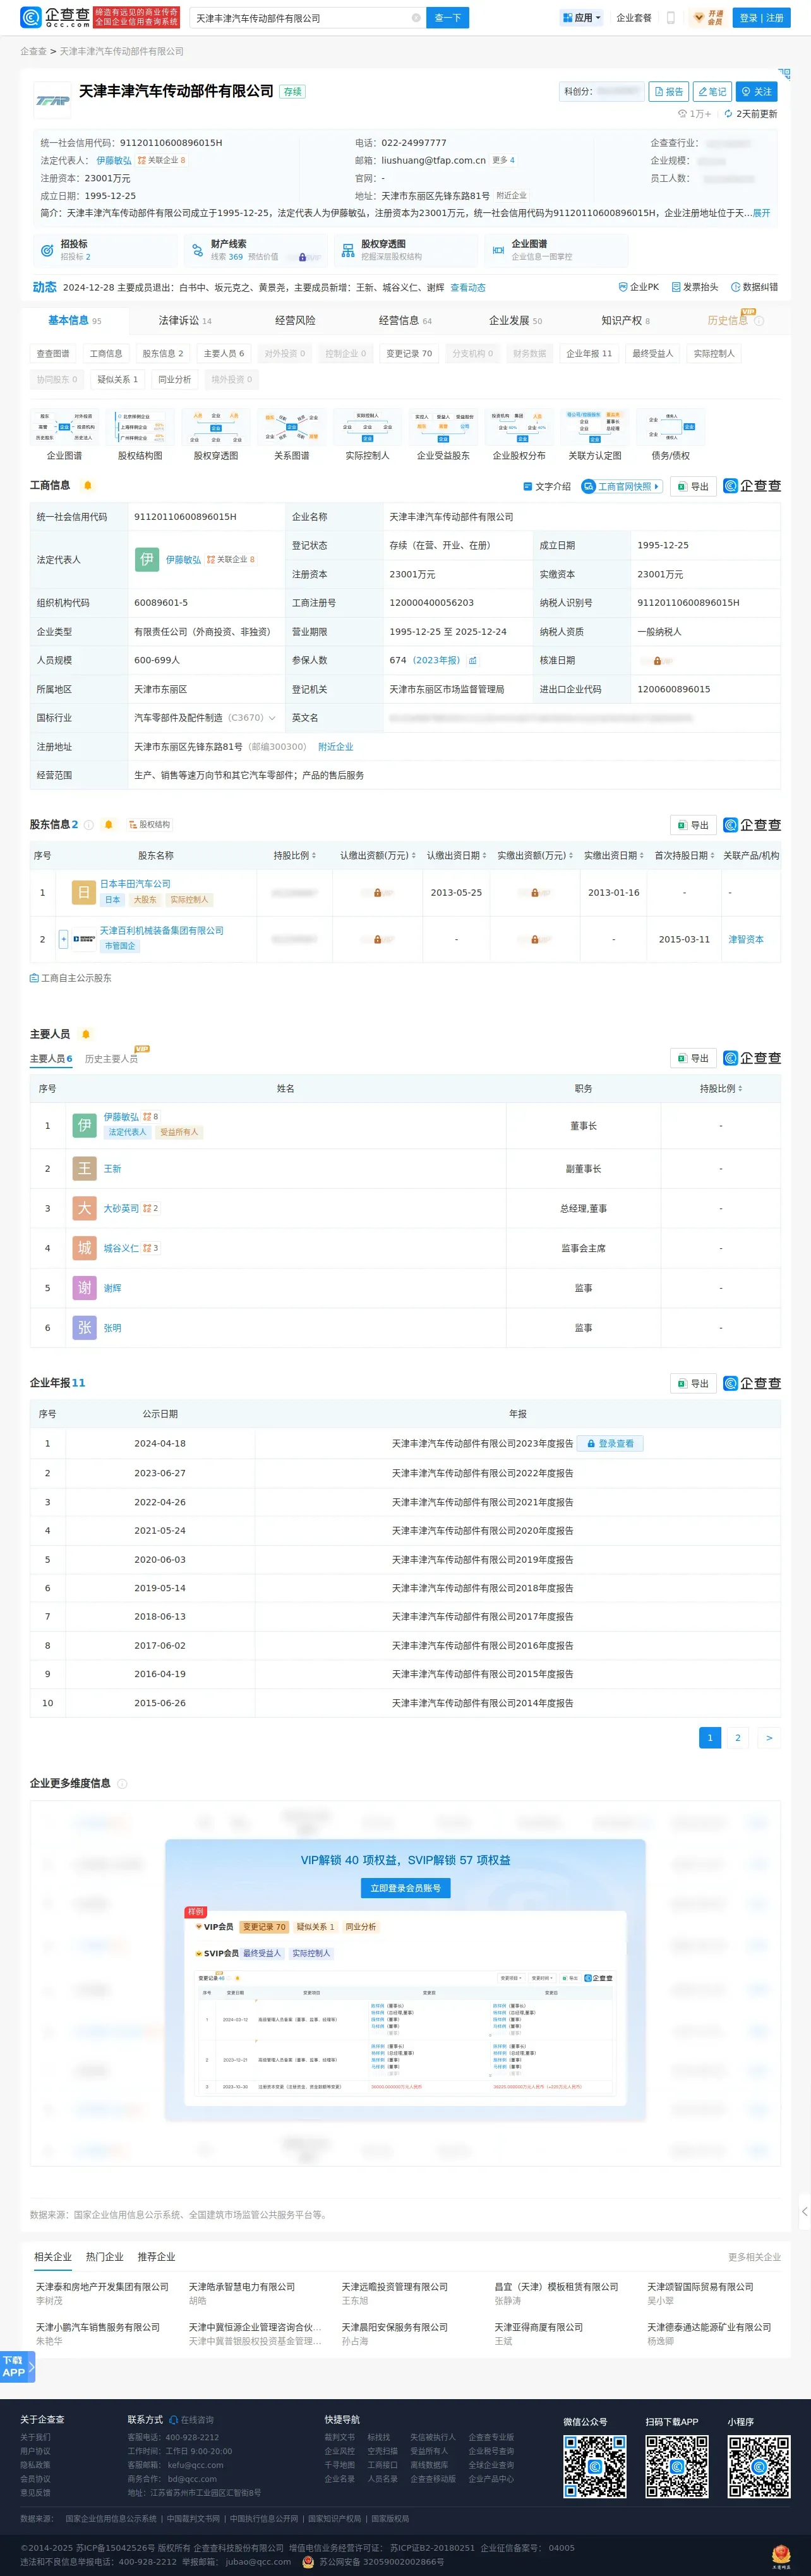This screenshot has width=811, height=2576.
Task: Switch to the 法律诉讼 tab
Action: point(185,321)
